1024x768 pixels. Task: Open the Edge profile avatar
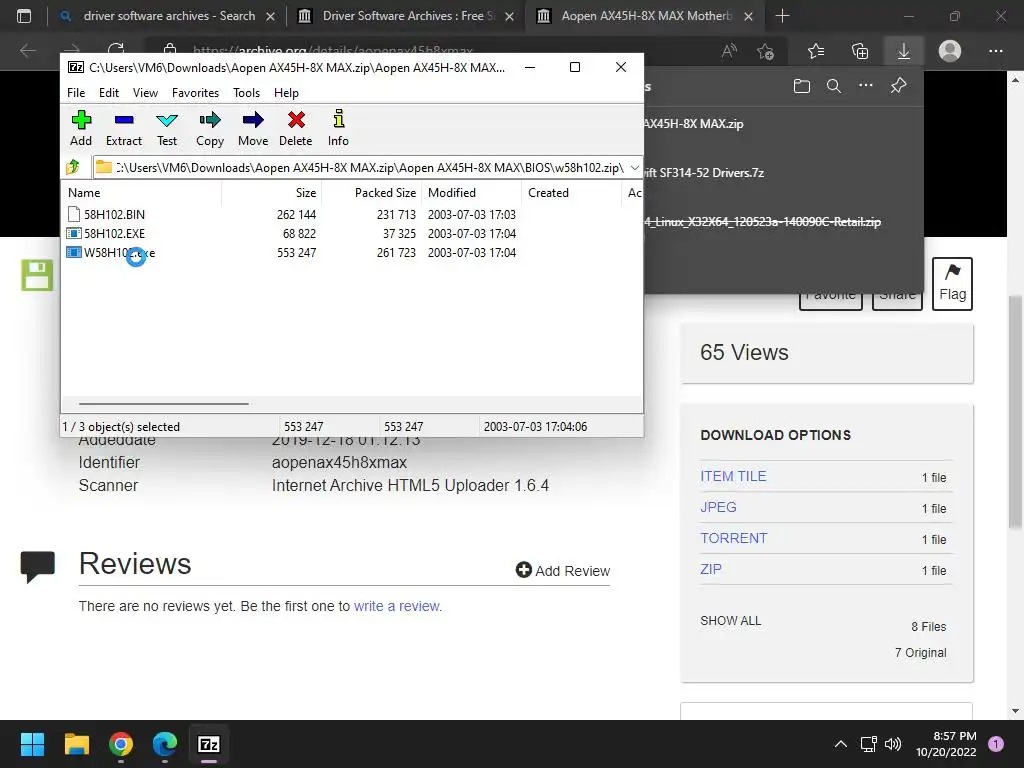[x=950, y=51]
